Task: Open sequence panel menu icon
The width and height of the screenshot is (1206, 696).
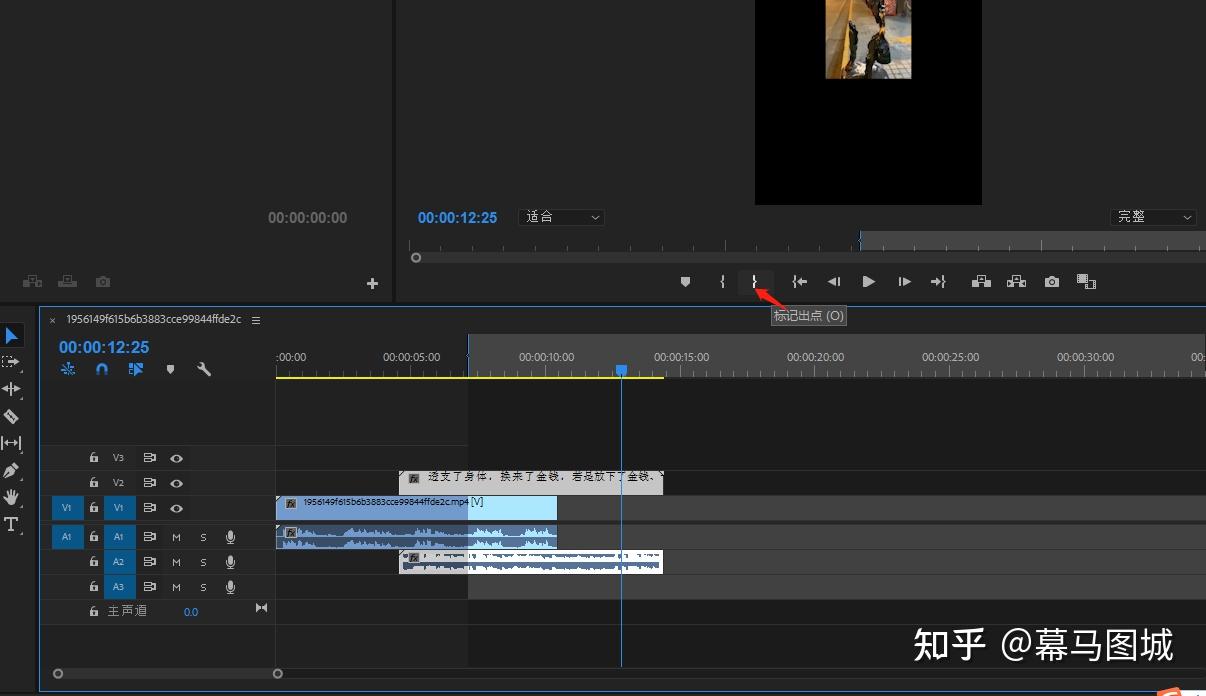Action: pyautogui.click(x=256, y=320)
